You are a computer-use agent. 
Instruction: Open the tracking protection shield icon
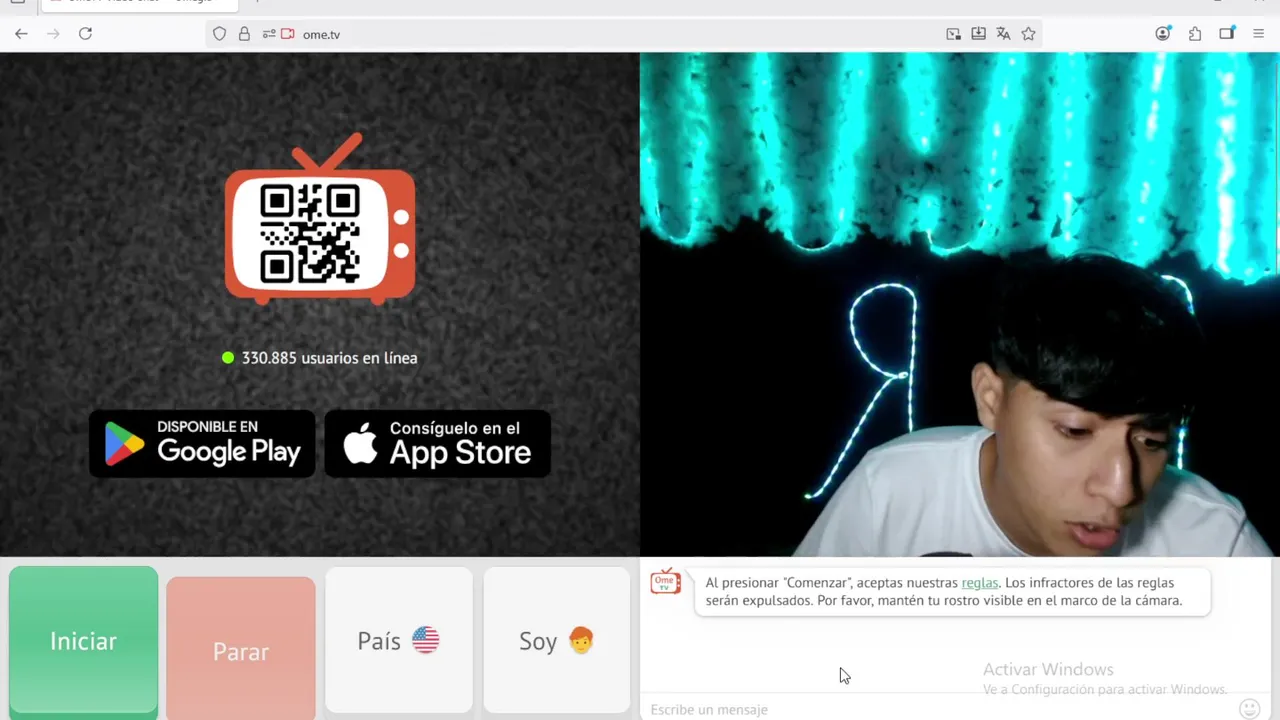220,34
